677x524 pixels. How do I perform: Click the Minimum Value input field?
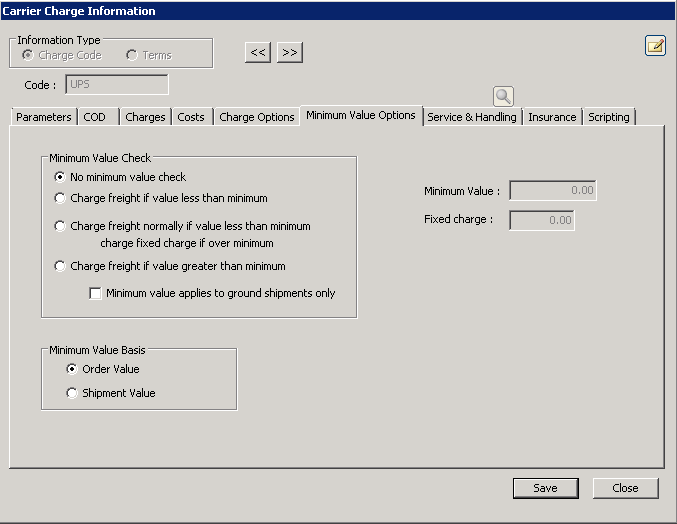tap(552, 190)
